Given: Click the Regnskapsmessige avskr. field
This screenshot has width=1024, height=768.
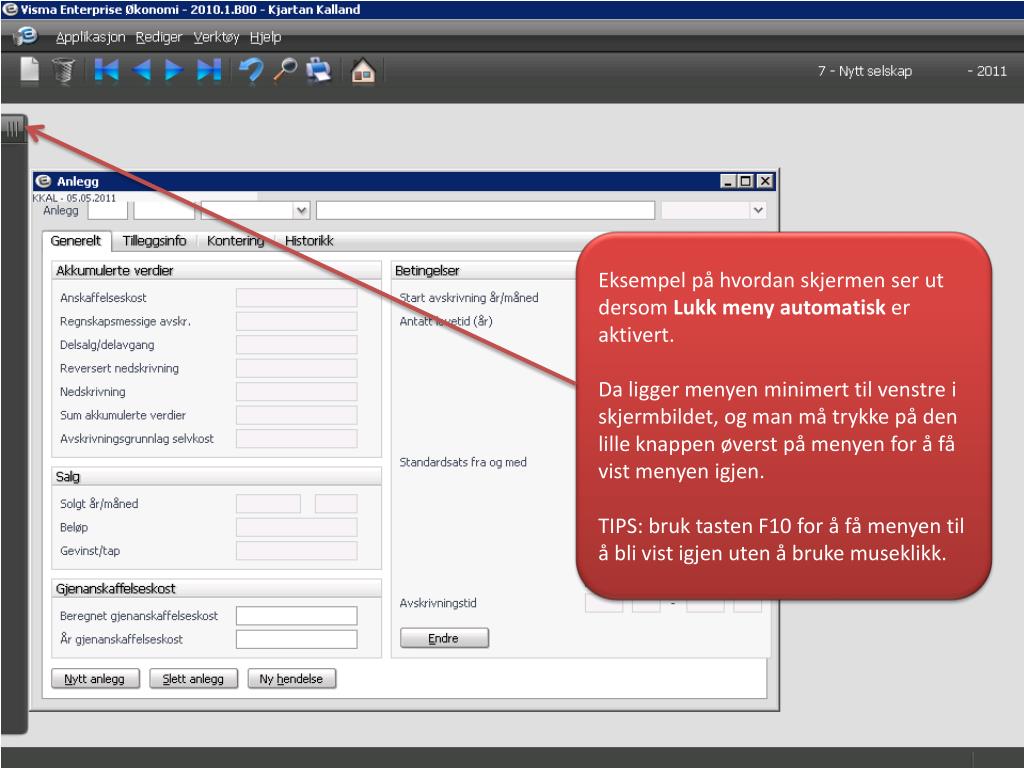Looking at the screenshot, I should point(296,321).
